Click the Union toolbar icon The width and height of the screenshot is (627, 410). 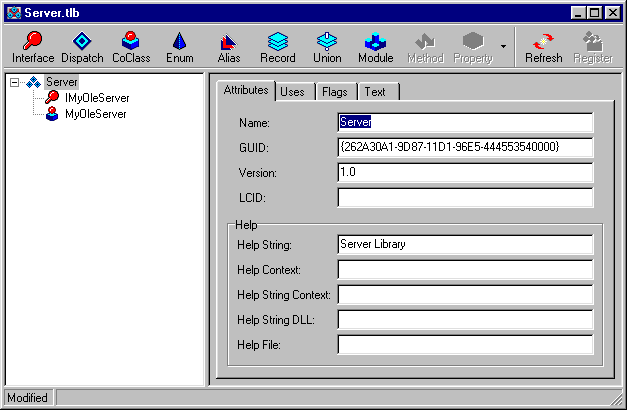tap(327, 47)
